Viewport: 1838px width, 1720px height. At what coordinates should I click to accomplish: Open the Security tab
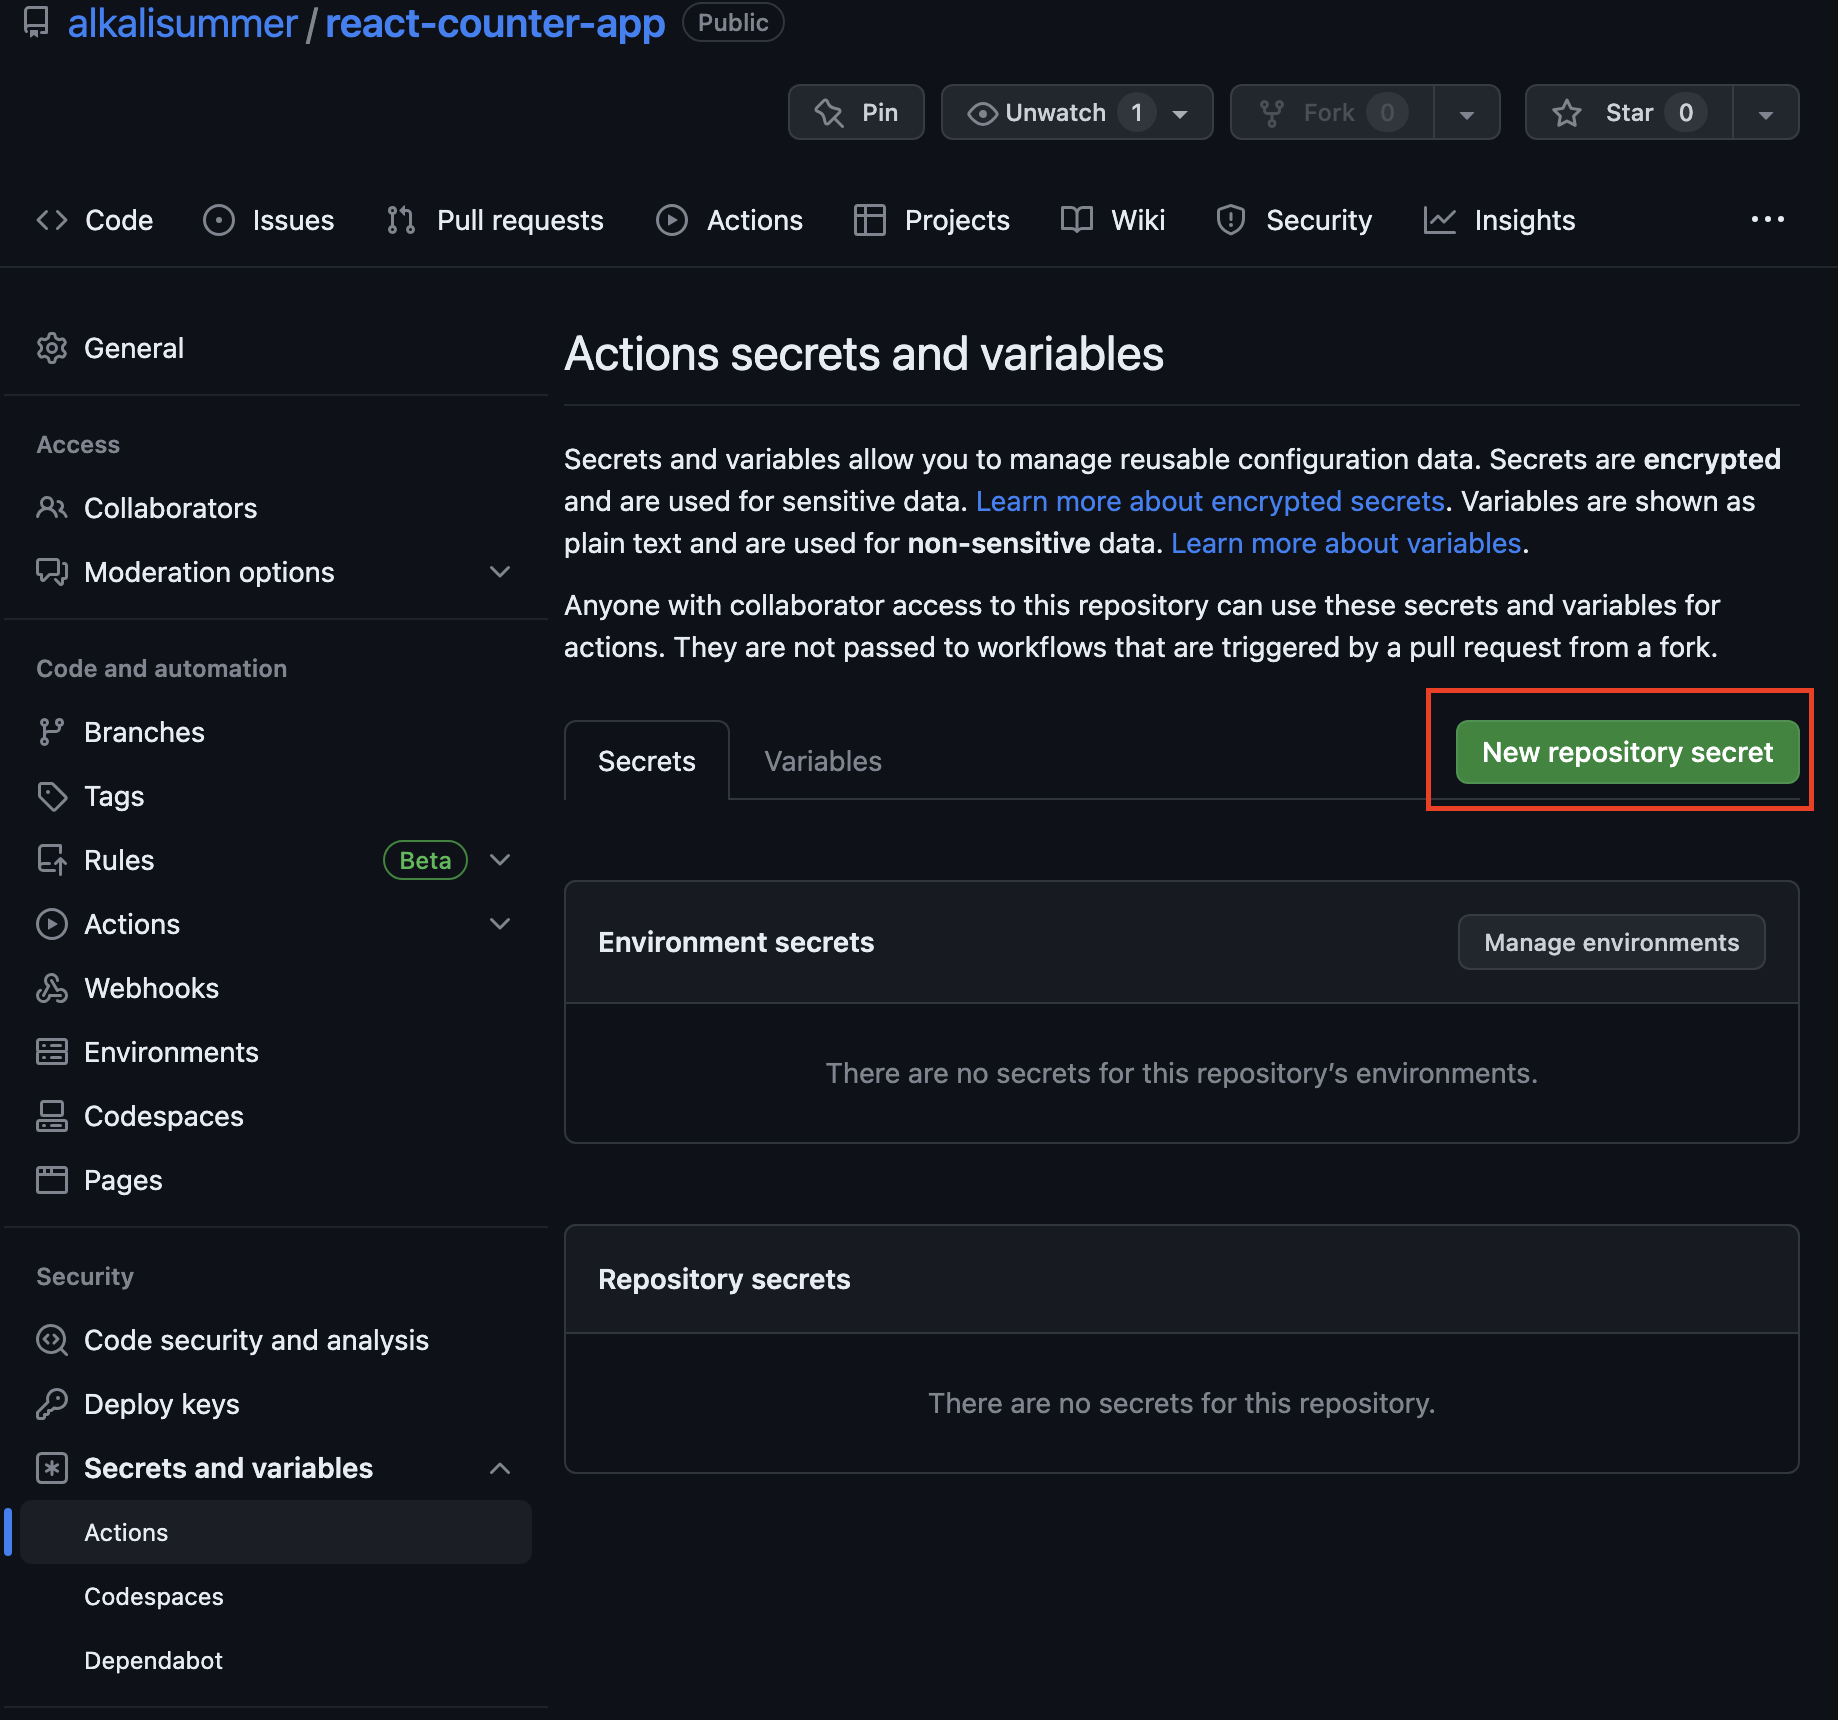coord(1294,220)
